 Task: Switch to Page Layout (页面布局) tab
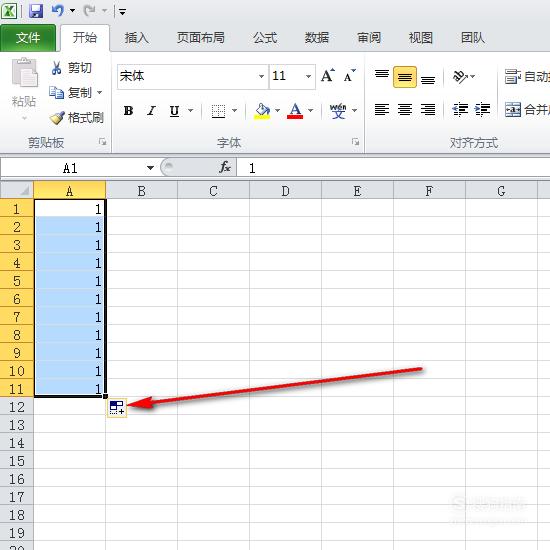click(201, 38)
